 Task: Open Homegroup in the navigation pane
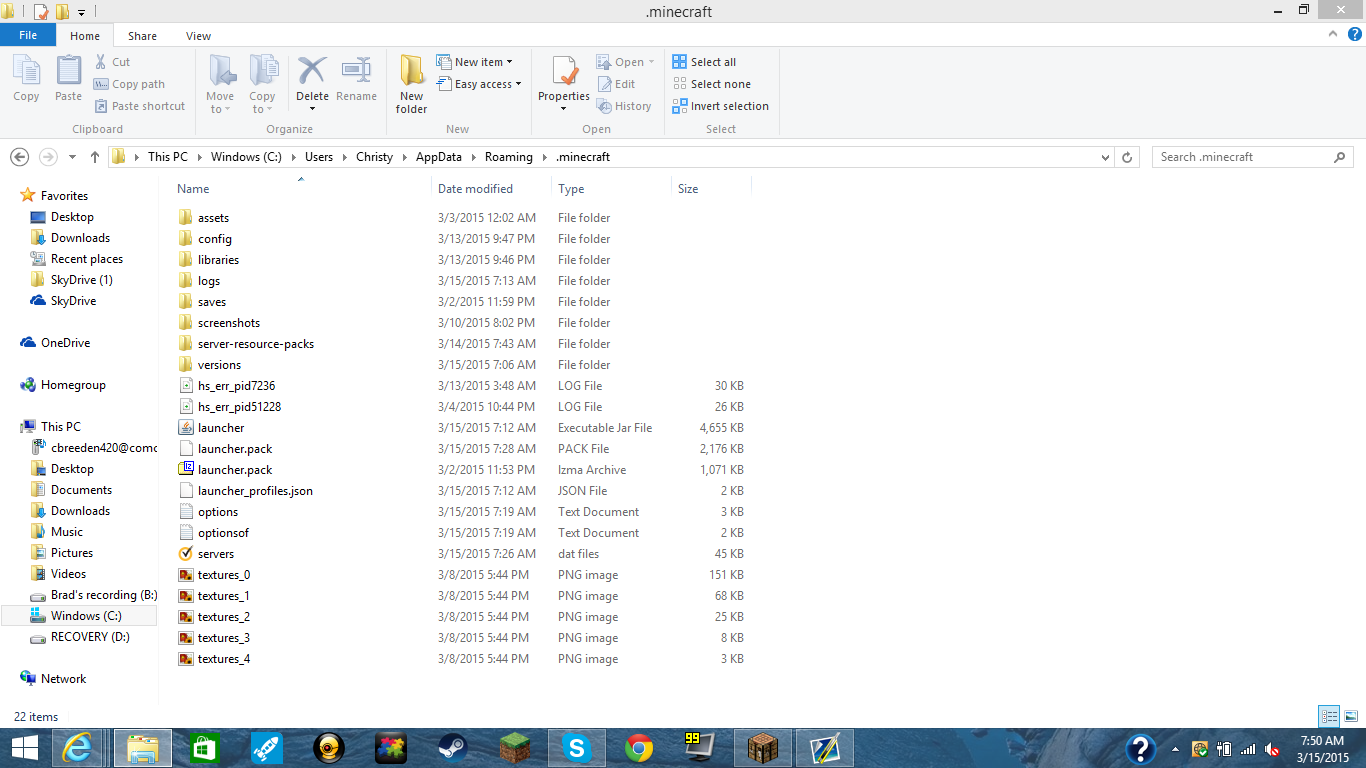tap(73, 385)
